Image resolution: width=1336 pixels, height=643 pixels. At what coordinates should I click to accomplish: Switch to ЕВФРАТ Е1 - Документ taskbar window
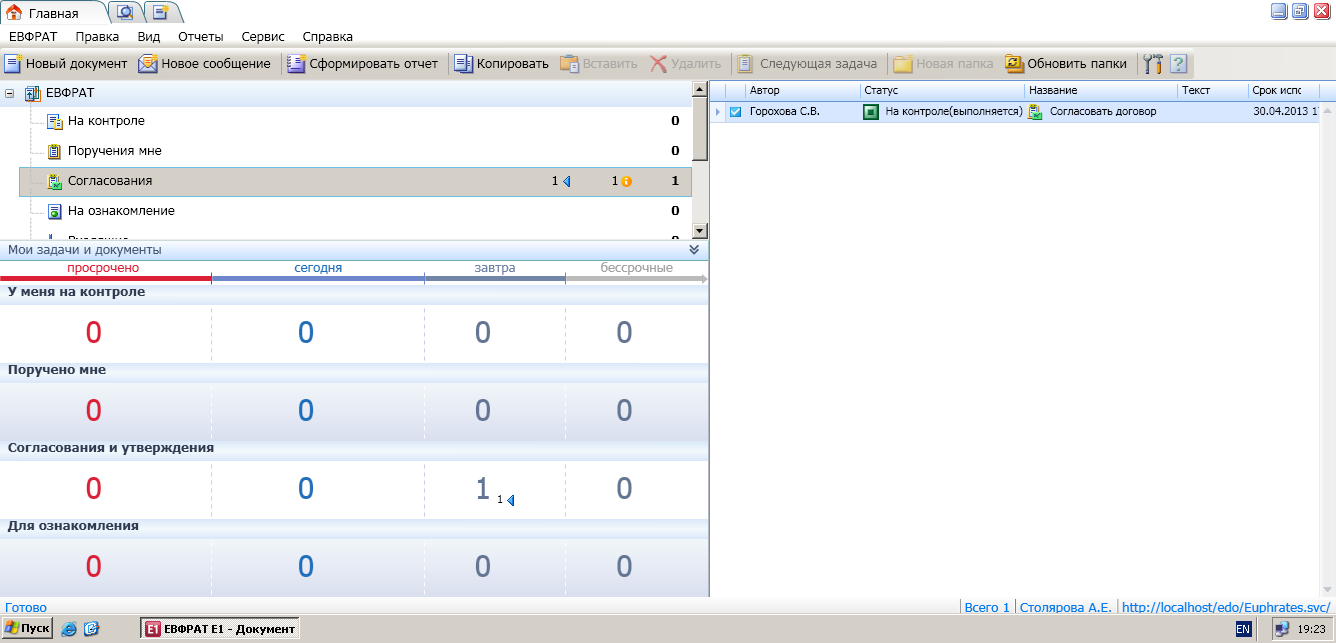pyautogui.click(x=221, y=628)
